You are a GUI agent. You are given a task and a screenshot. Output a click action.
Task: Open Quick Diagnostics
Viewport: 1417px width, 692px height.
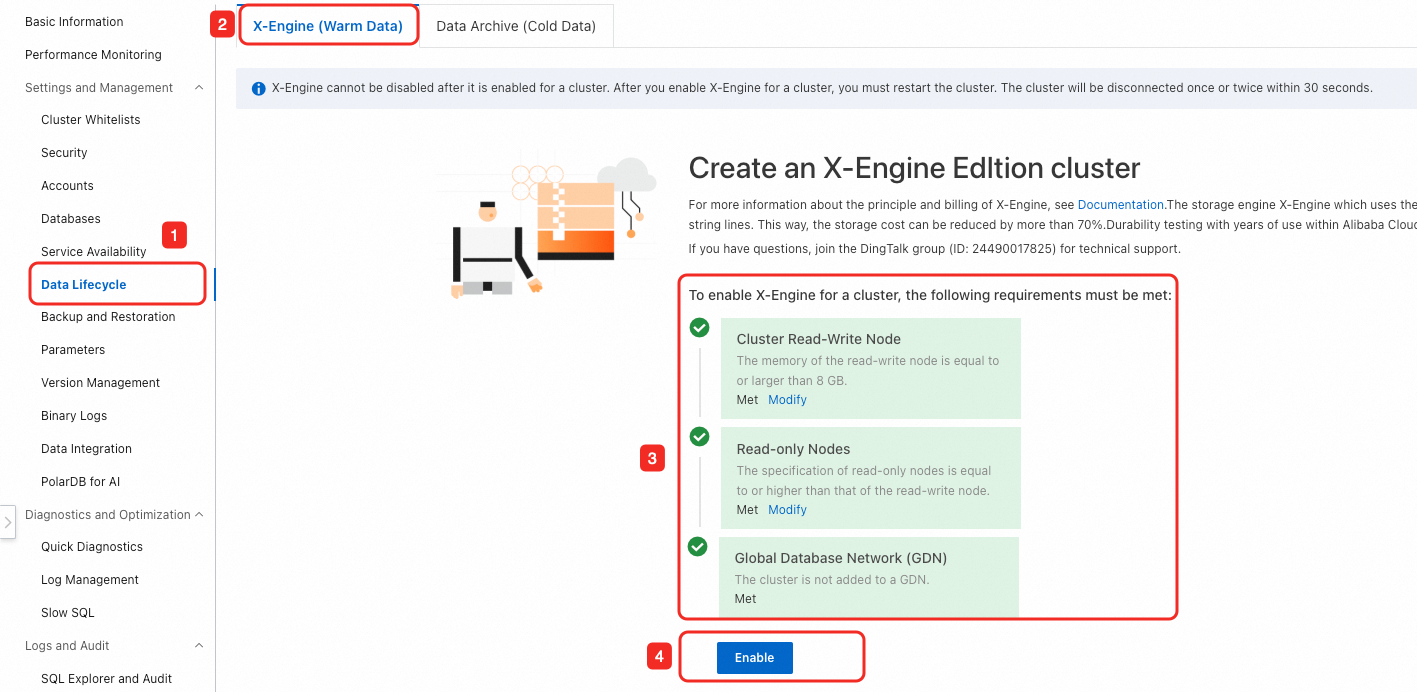[92, 547]
